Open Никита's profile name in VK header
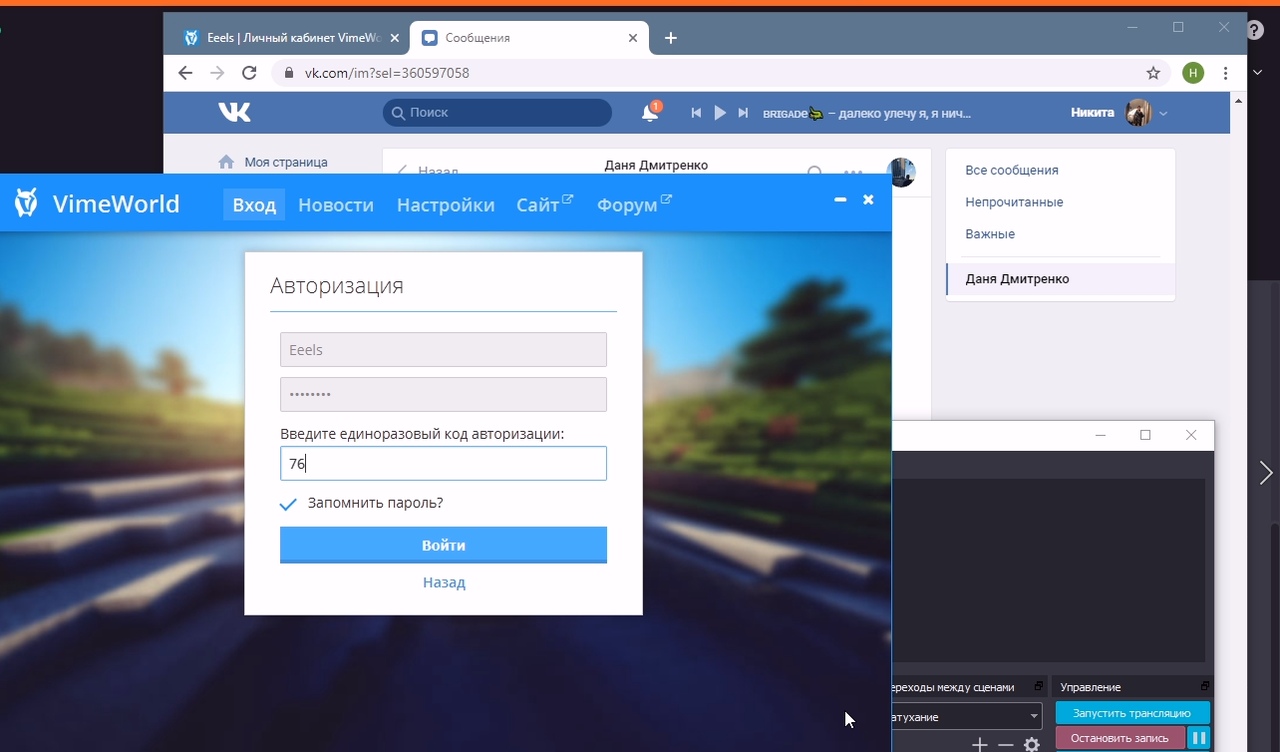The width and height of the screenshot is (1280, 752). 1092,113
